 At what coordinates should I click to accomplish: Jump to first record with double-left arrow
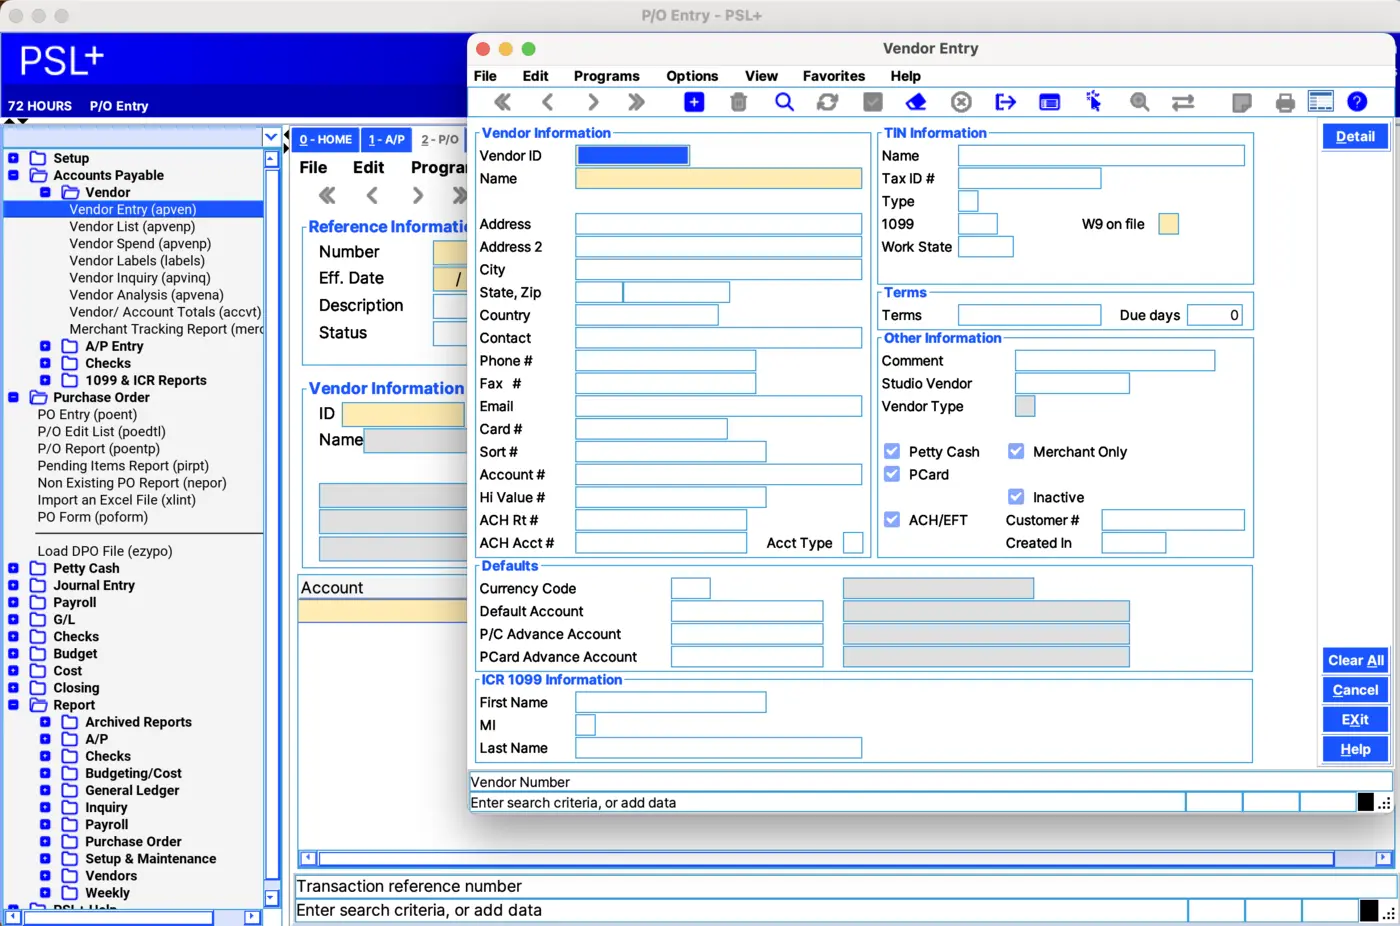pyautogui.click(x=503, y=102)
